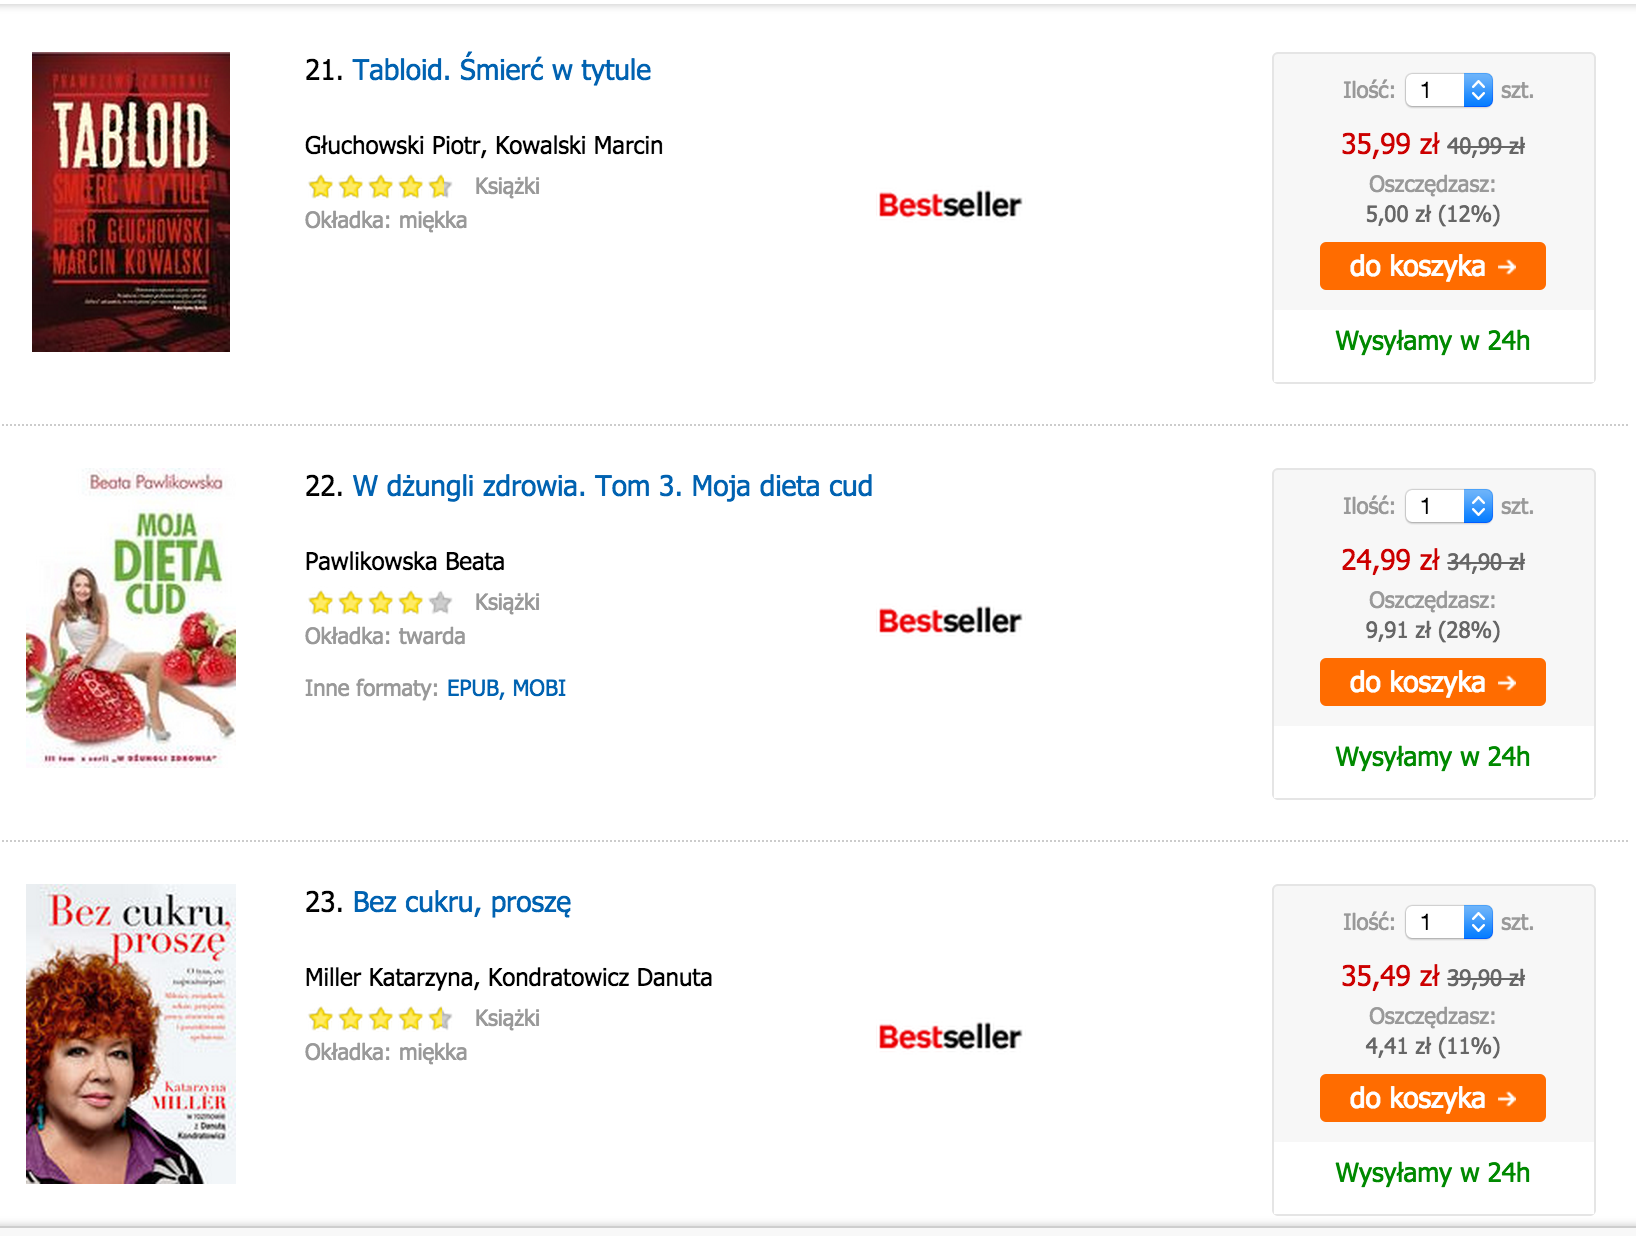Image resolution: width=1636 pixels, height=1236 pixels.
Task: Open quantity dropdown for Tabloid book
Action: [x=1449, y=90]
